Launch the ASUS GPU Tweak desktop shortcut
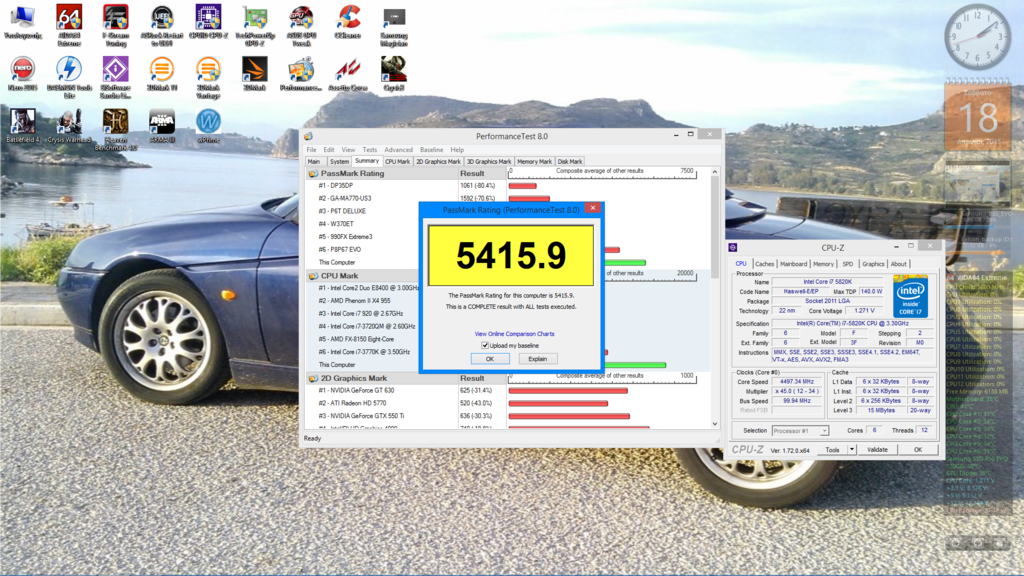Image resolution: width=1024 pixels, height=576 pixels. coord(301,25)
